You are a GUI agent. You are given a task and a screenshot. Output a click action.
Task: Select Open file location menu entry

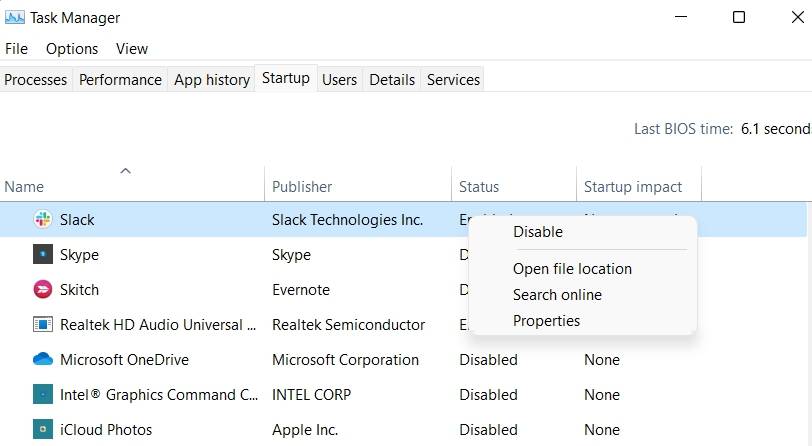coord(572,269)
